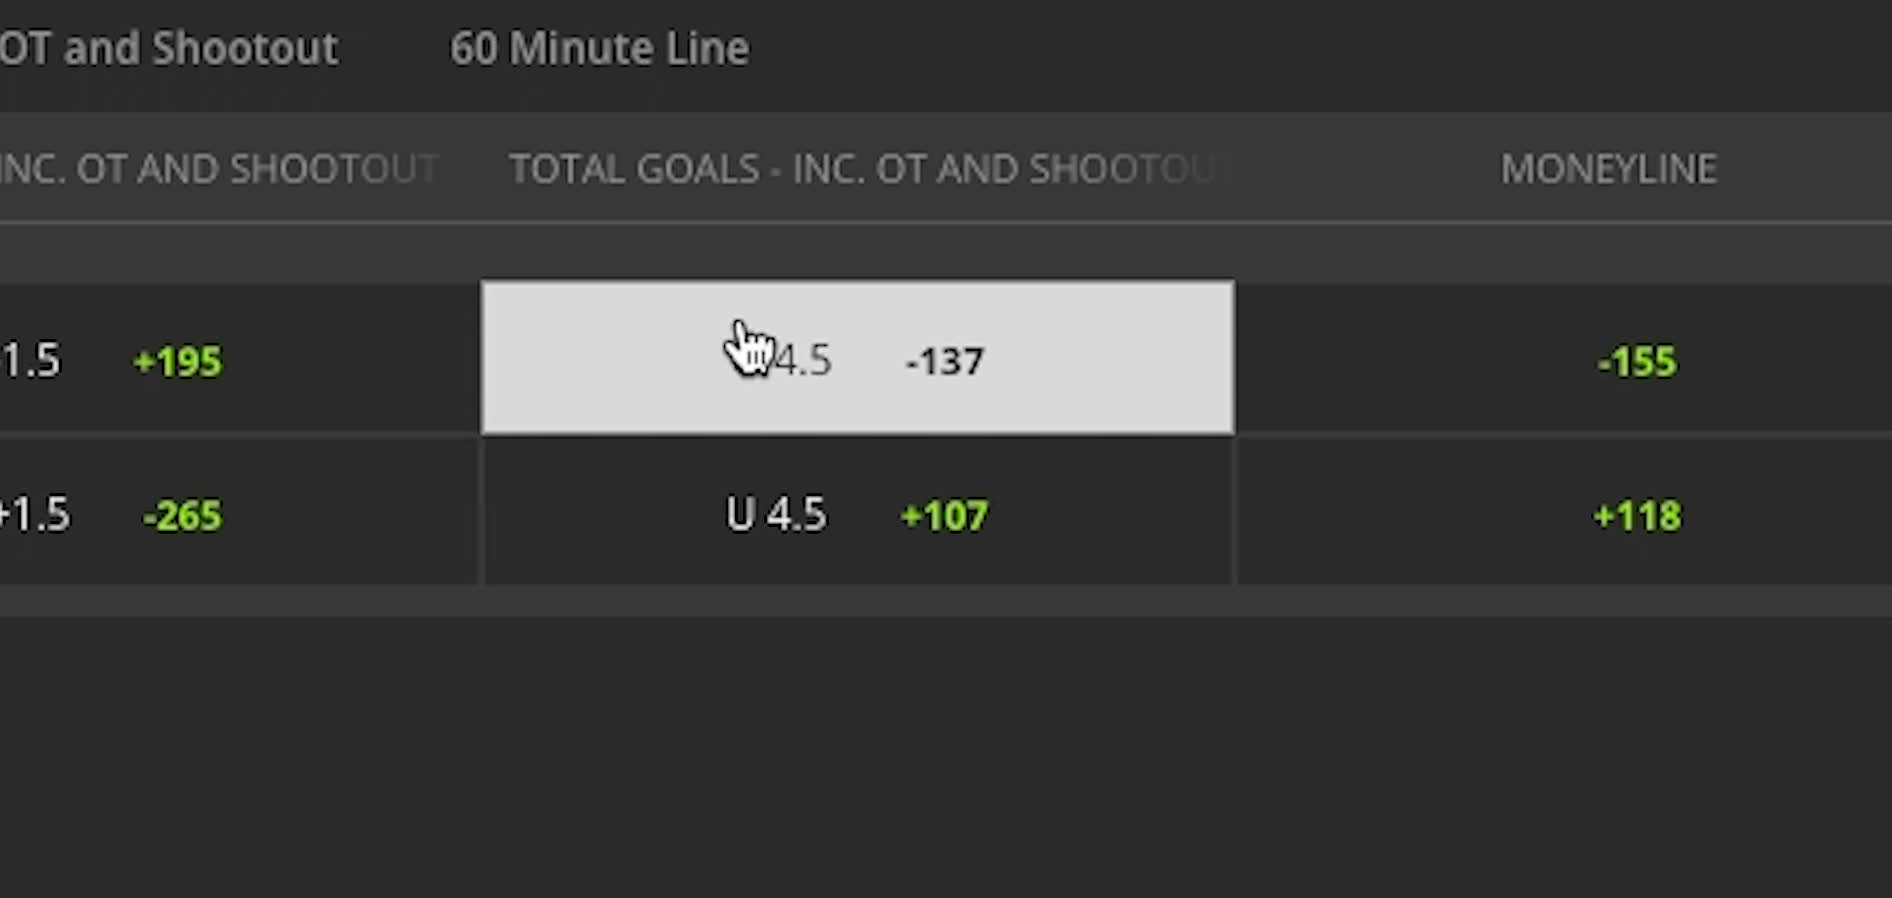Pick the +118 moneyline bet
This screenshot has width=1892, height=898.
(1636, 515)
